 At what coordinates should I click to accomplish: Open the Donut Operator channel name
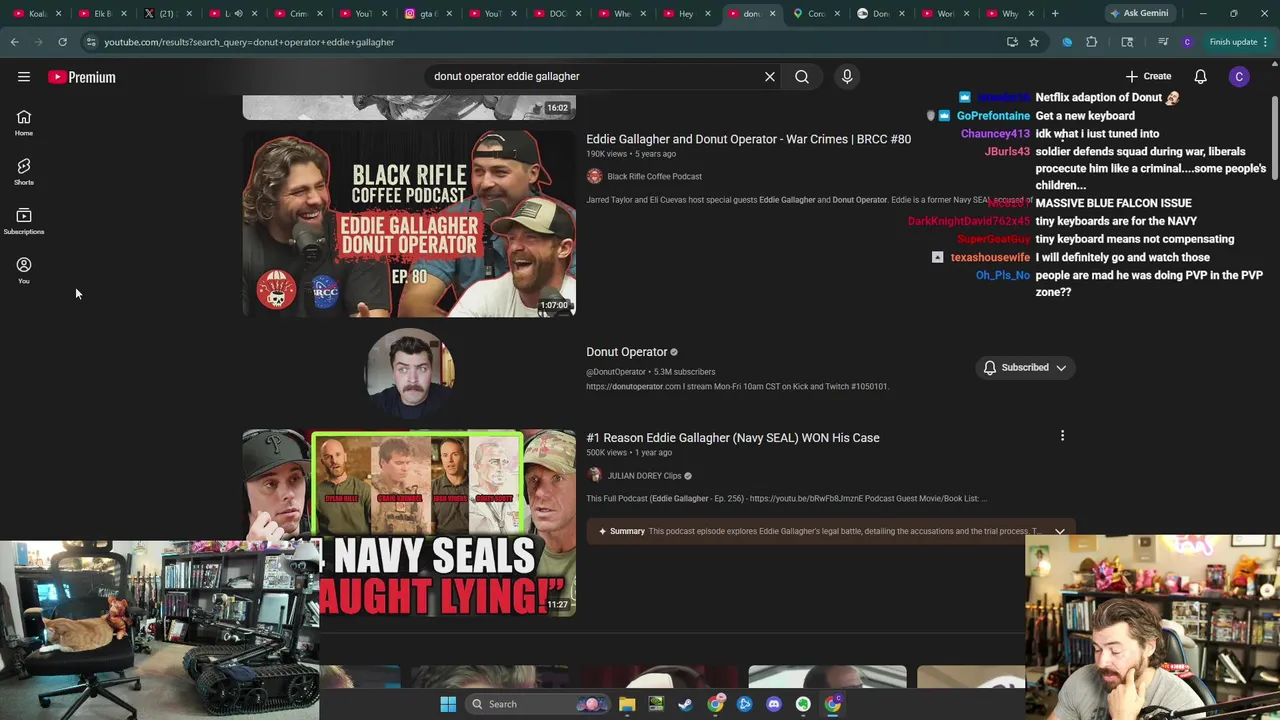pyautogui.click(x=626, y=352)
